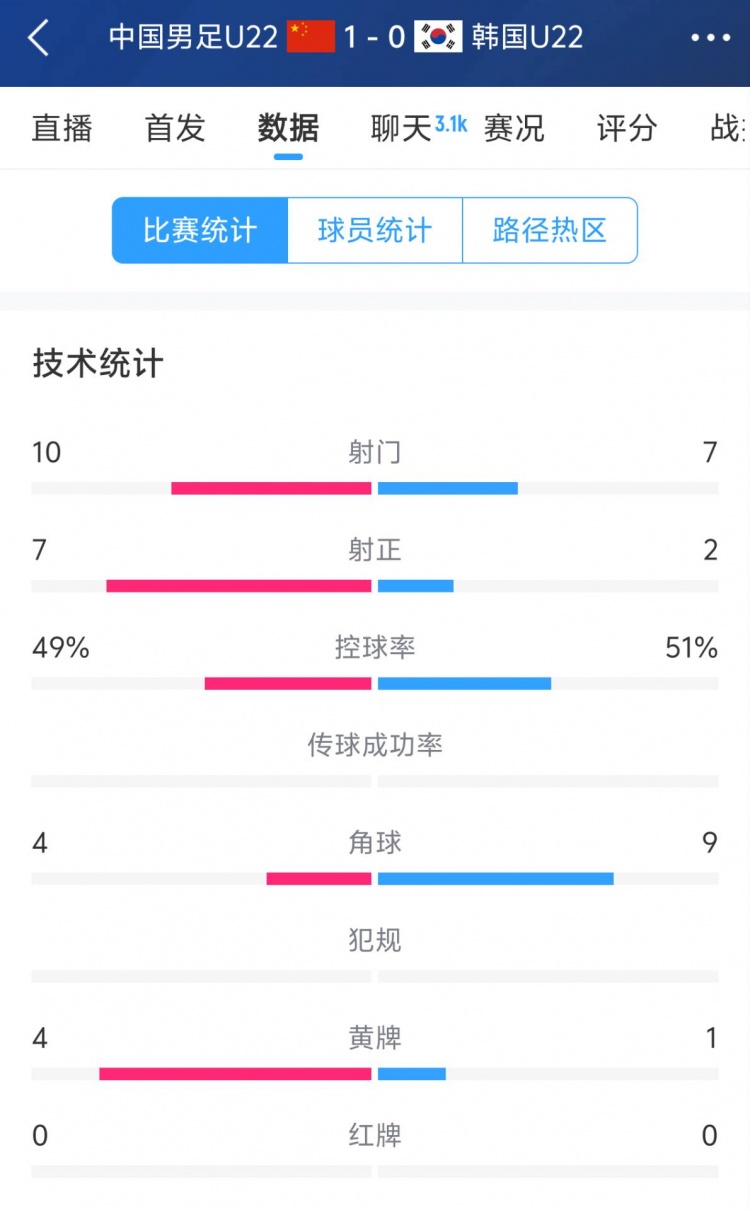Select the 比赛统计 segment
The height and width of the screenshot is (1210, 750).
point(200,230)
